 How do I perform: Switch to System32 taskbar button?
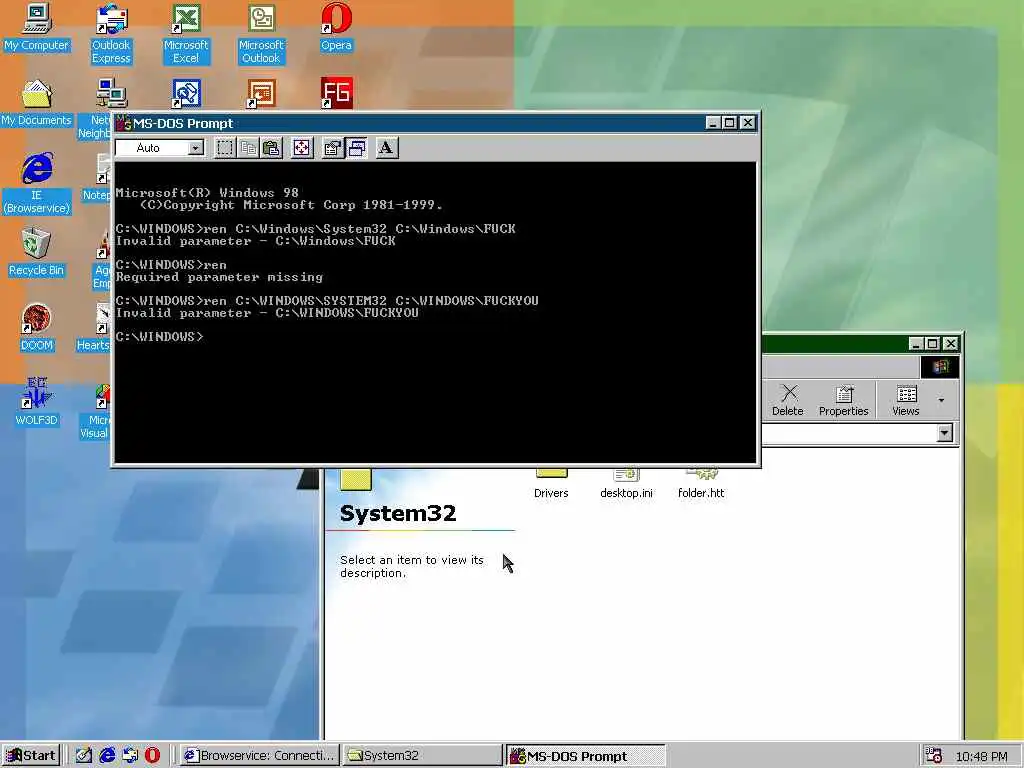tap(422, 756)
